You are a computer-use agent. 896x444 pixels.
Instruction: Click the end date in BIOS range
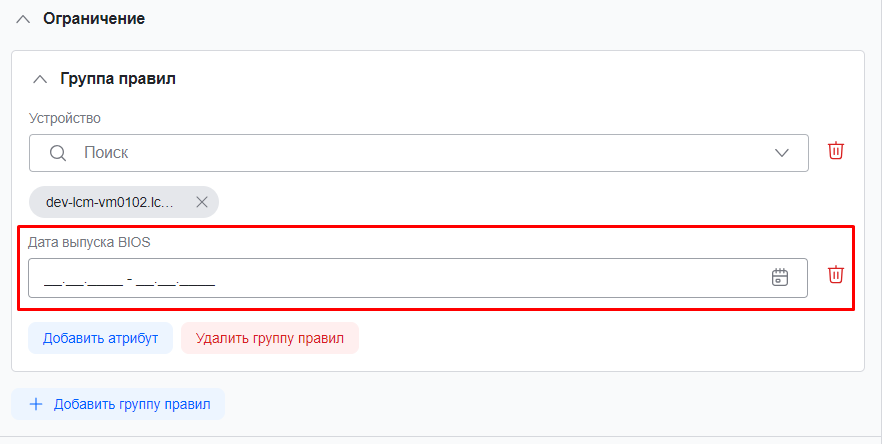coord(176,279)
